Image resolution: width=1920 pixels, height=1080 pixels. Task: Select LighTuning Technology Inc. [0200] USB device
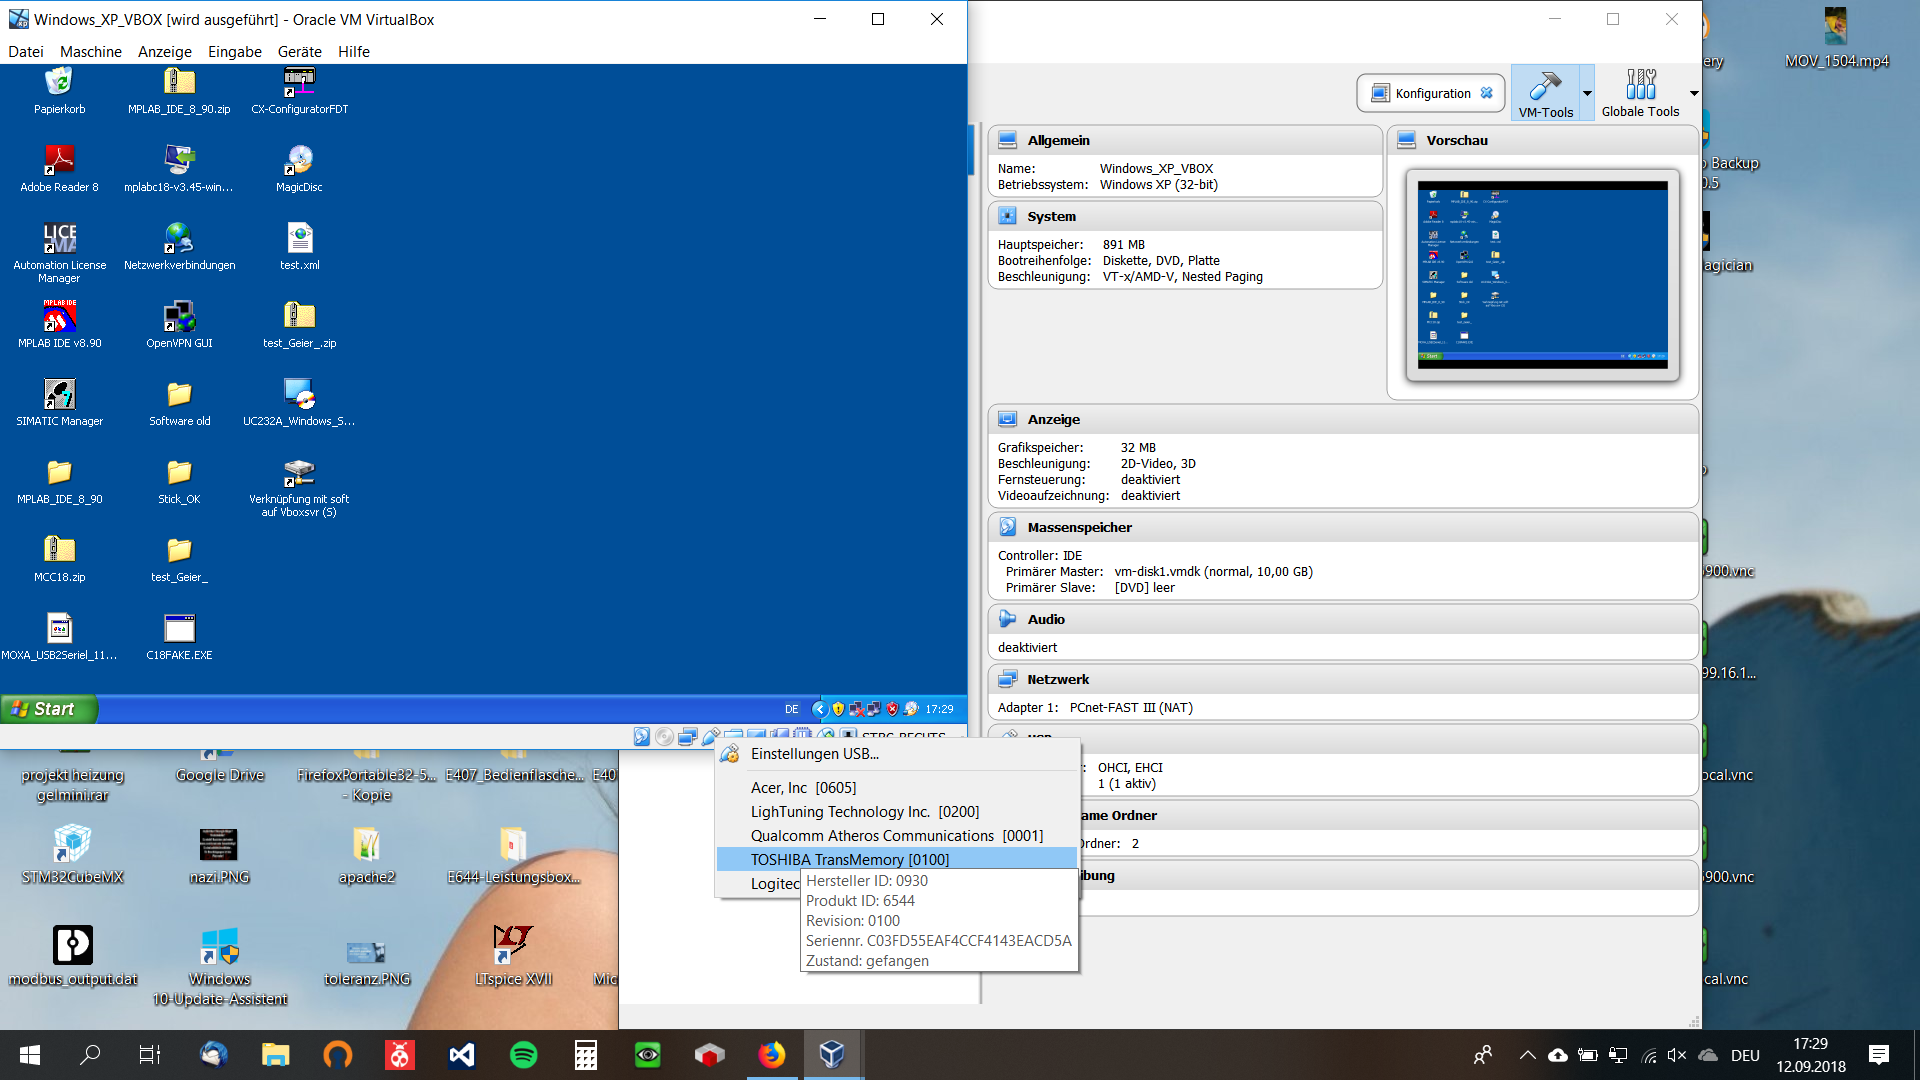pyautogui.click(x=898, y=812)
